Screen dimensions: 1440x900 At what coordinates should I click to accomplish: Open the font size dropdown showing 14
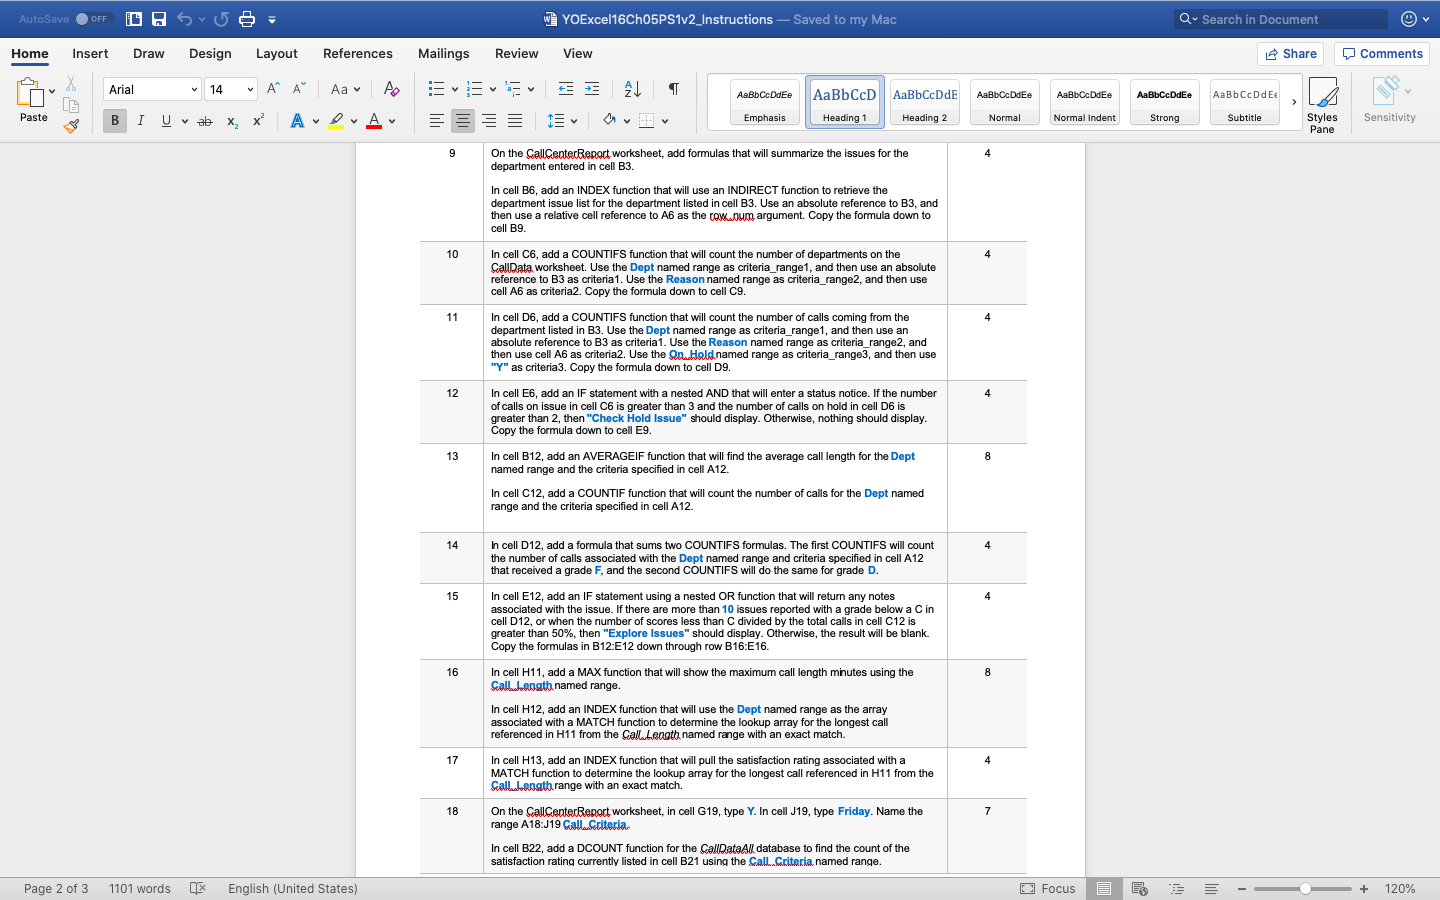[231, 89]
